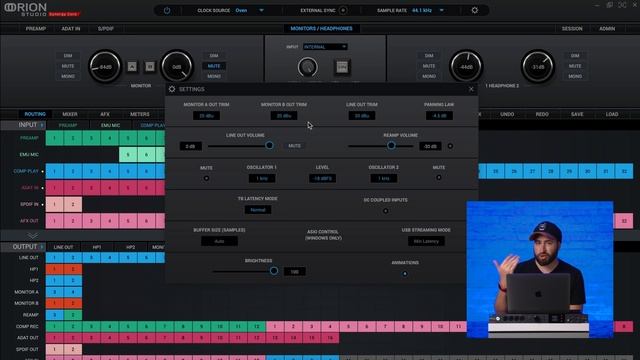Toggle MUTE for headphone 2
Image resolution: width=640 pixels, height=360 pixels.
575,66
